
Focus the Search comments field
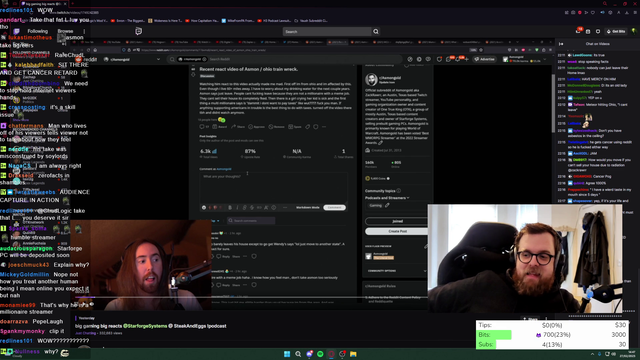point(251,220)
